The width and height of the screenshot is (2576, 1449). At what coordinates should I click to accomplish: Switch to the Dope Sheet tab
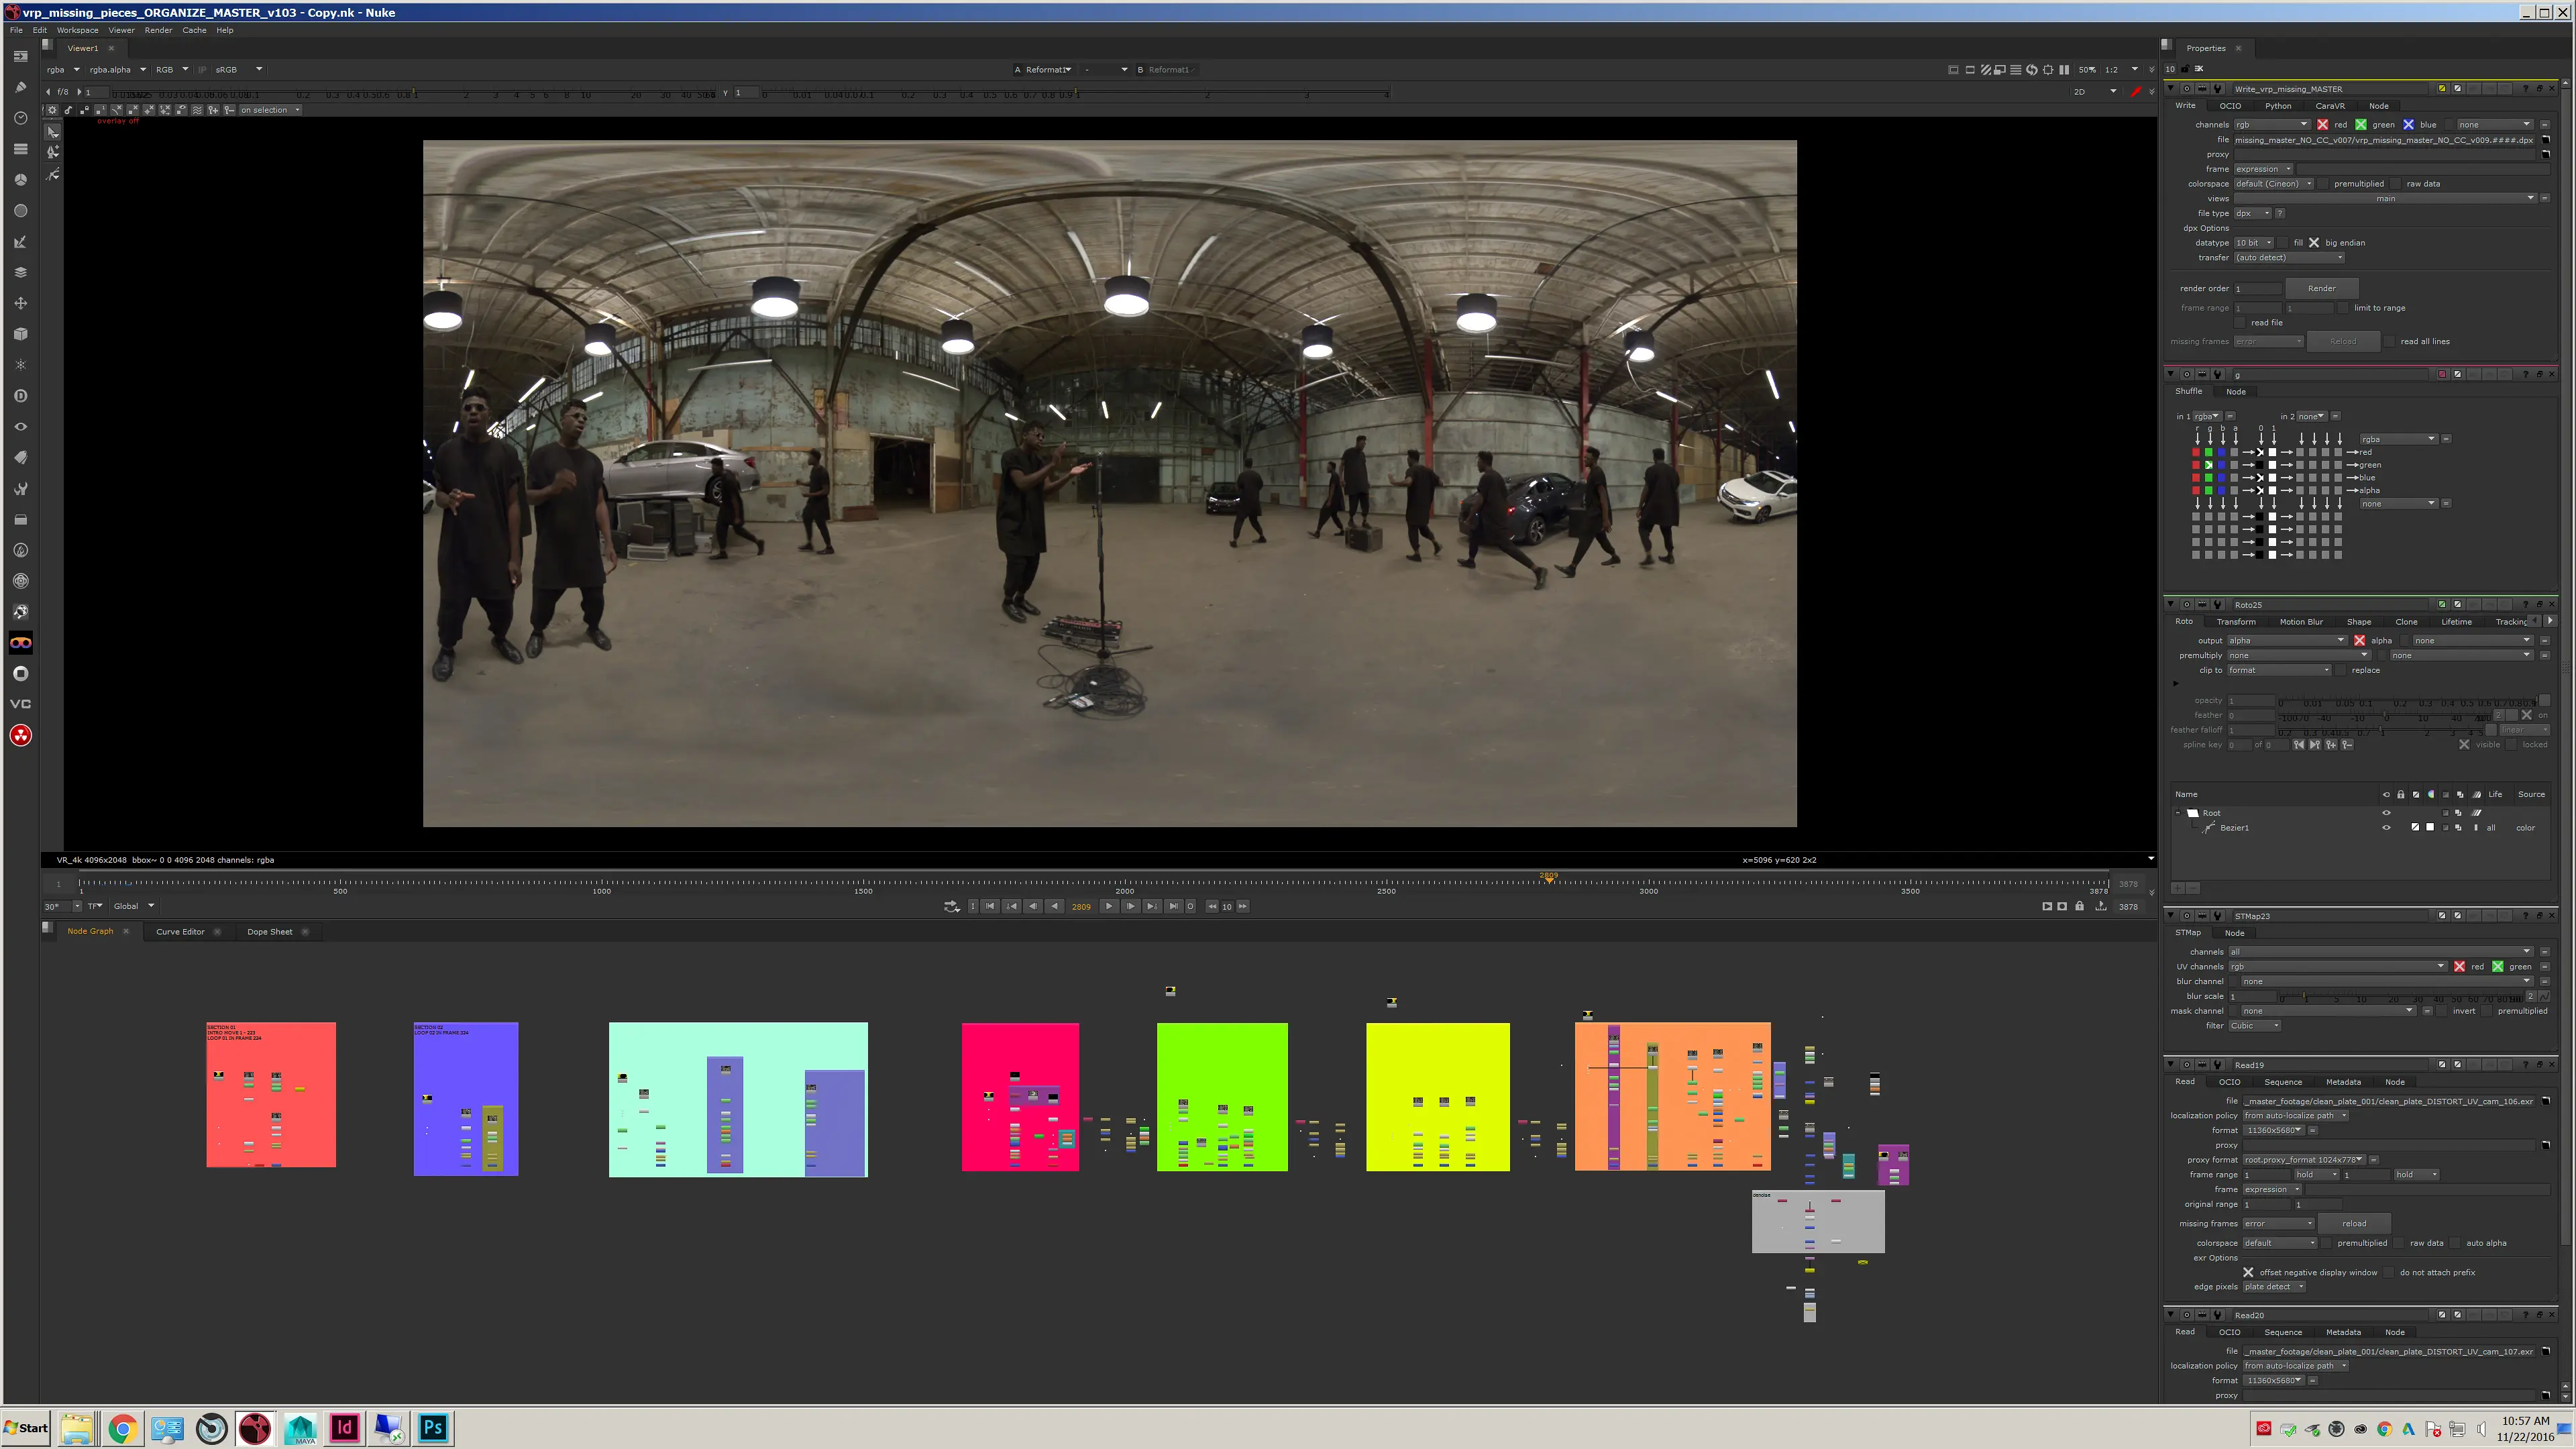[270, 932]
